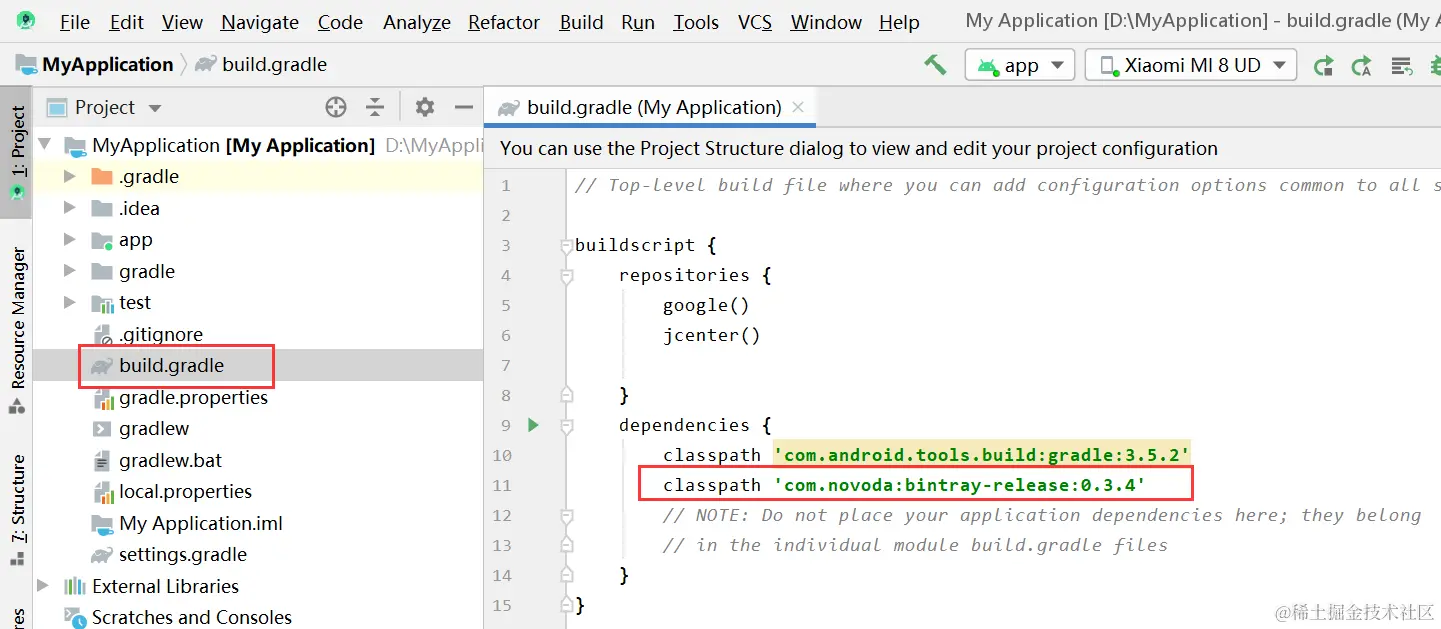Close the build.gradle (My Application) tab
The image size is (1441, 629).
click(x=797, y=107)
